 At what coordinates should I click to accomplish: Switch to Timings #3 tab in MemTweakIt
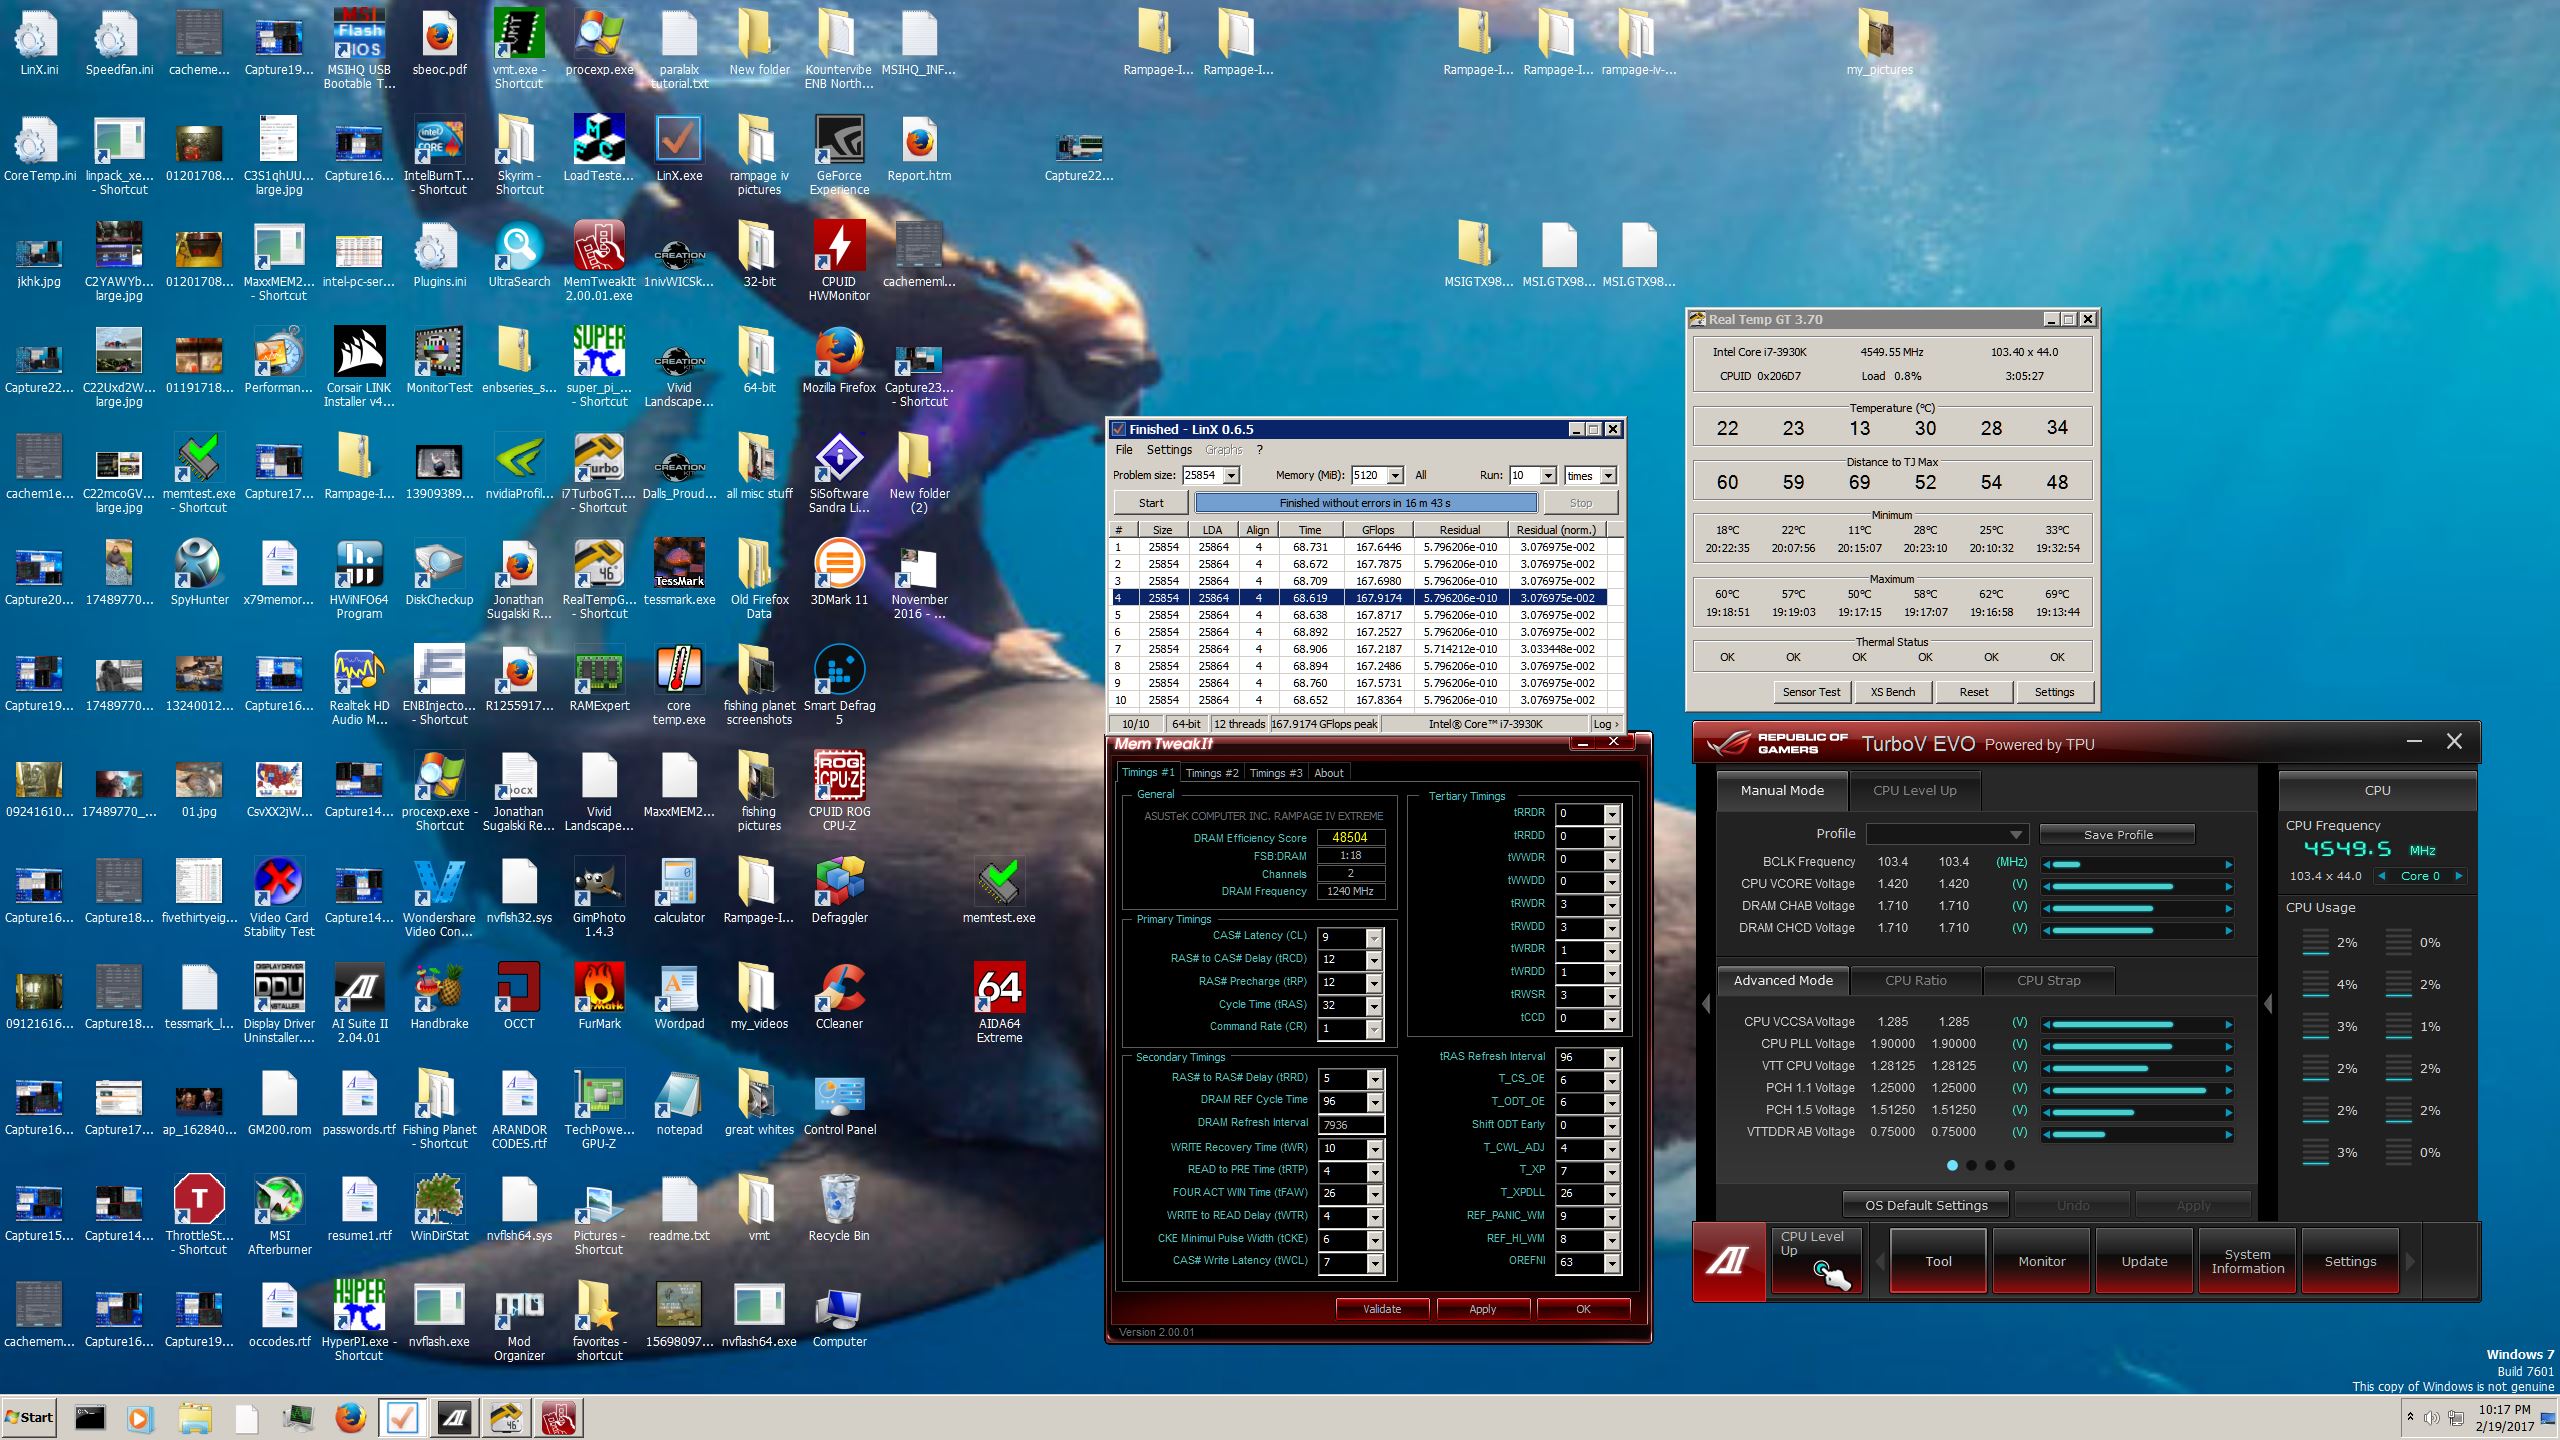[1276, 773]
